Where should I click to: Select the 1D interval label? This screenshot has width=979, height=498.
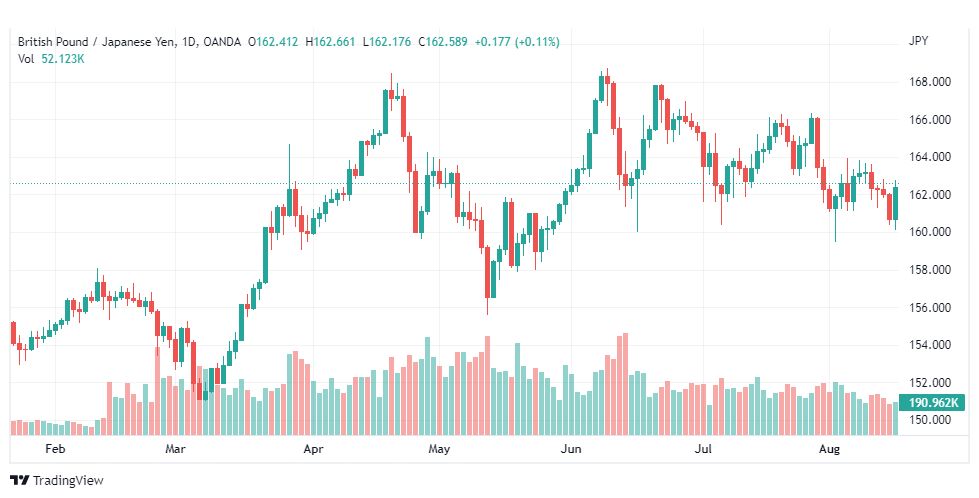coord(189,42)
